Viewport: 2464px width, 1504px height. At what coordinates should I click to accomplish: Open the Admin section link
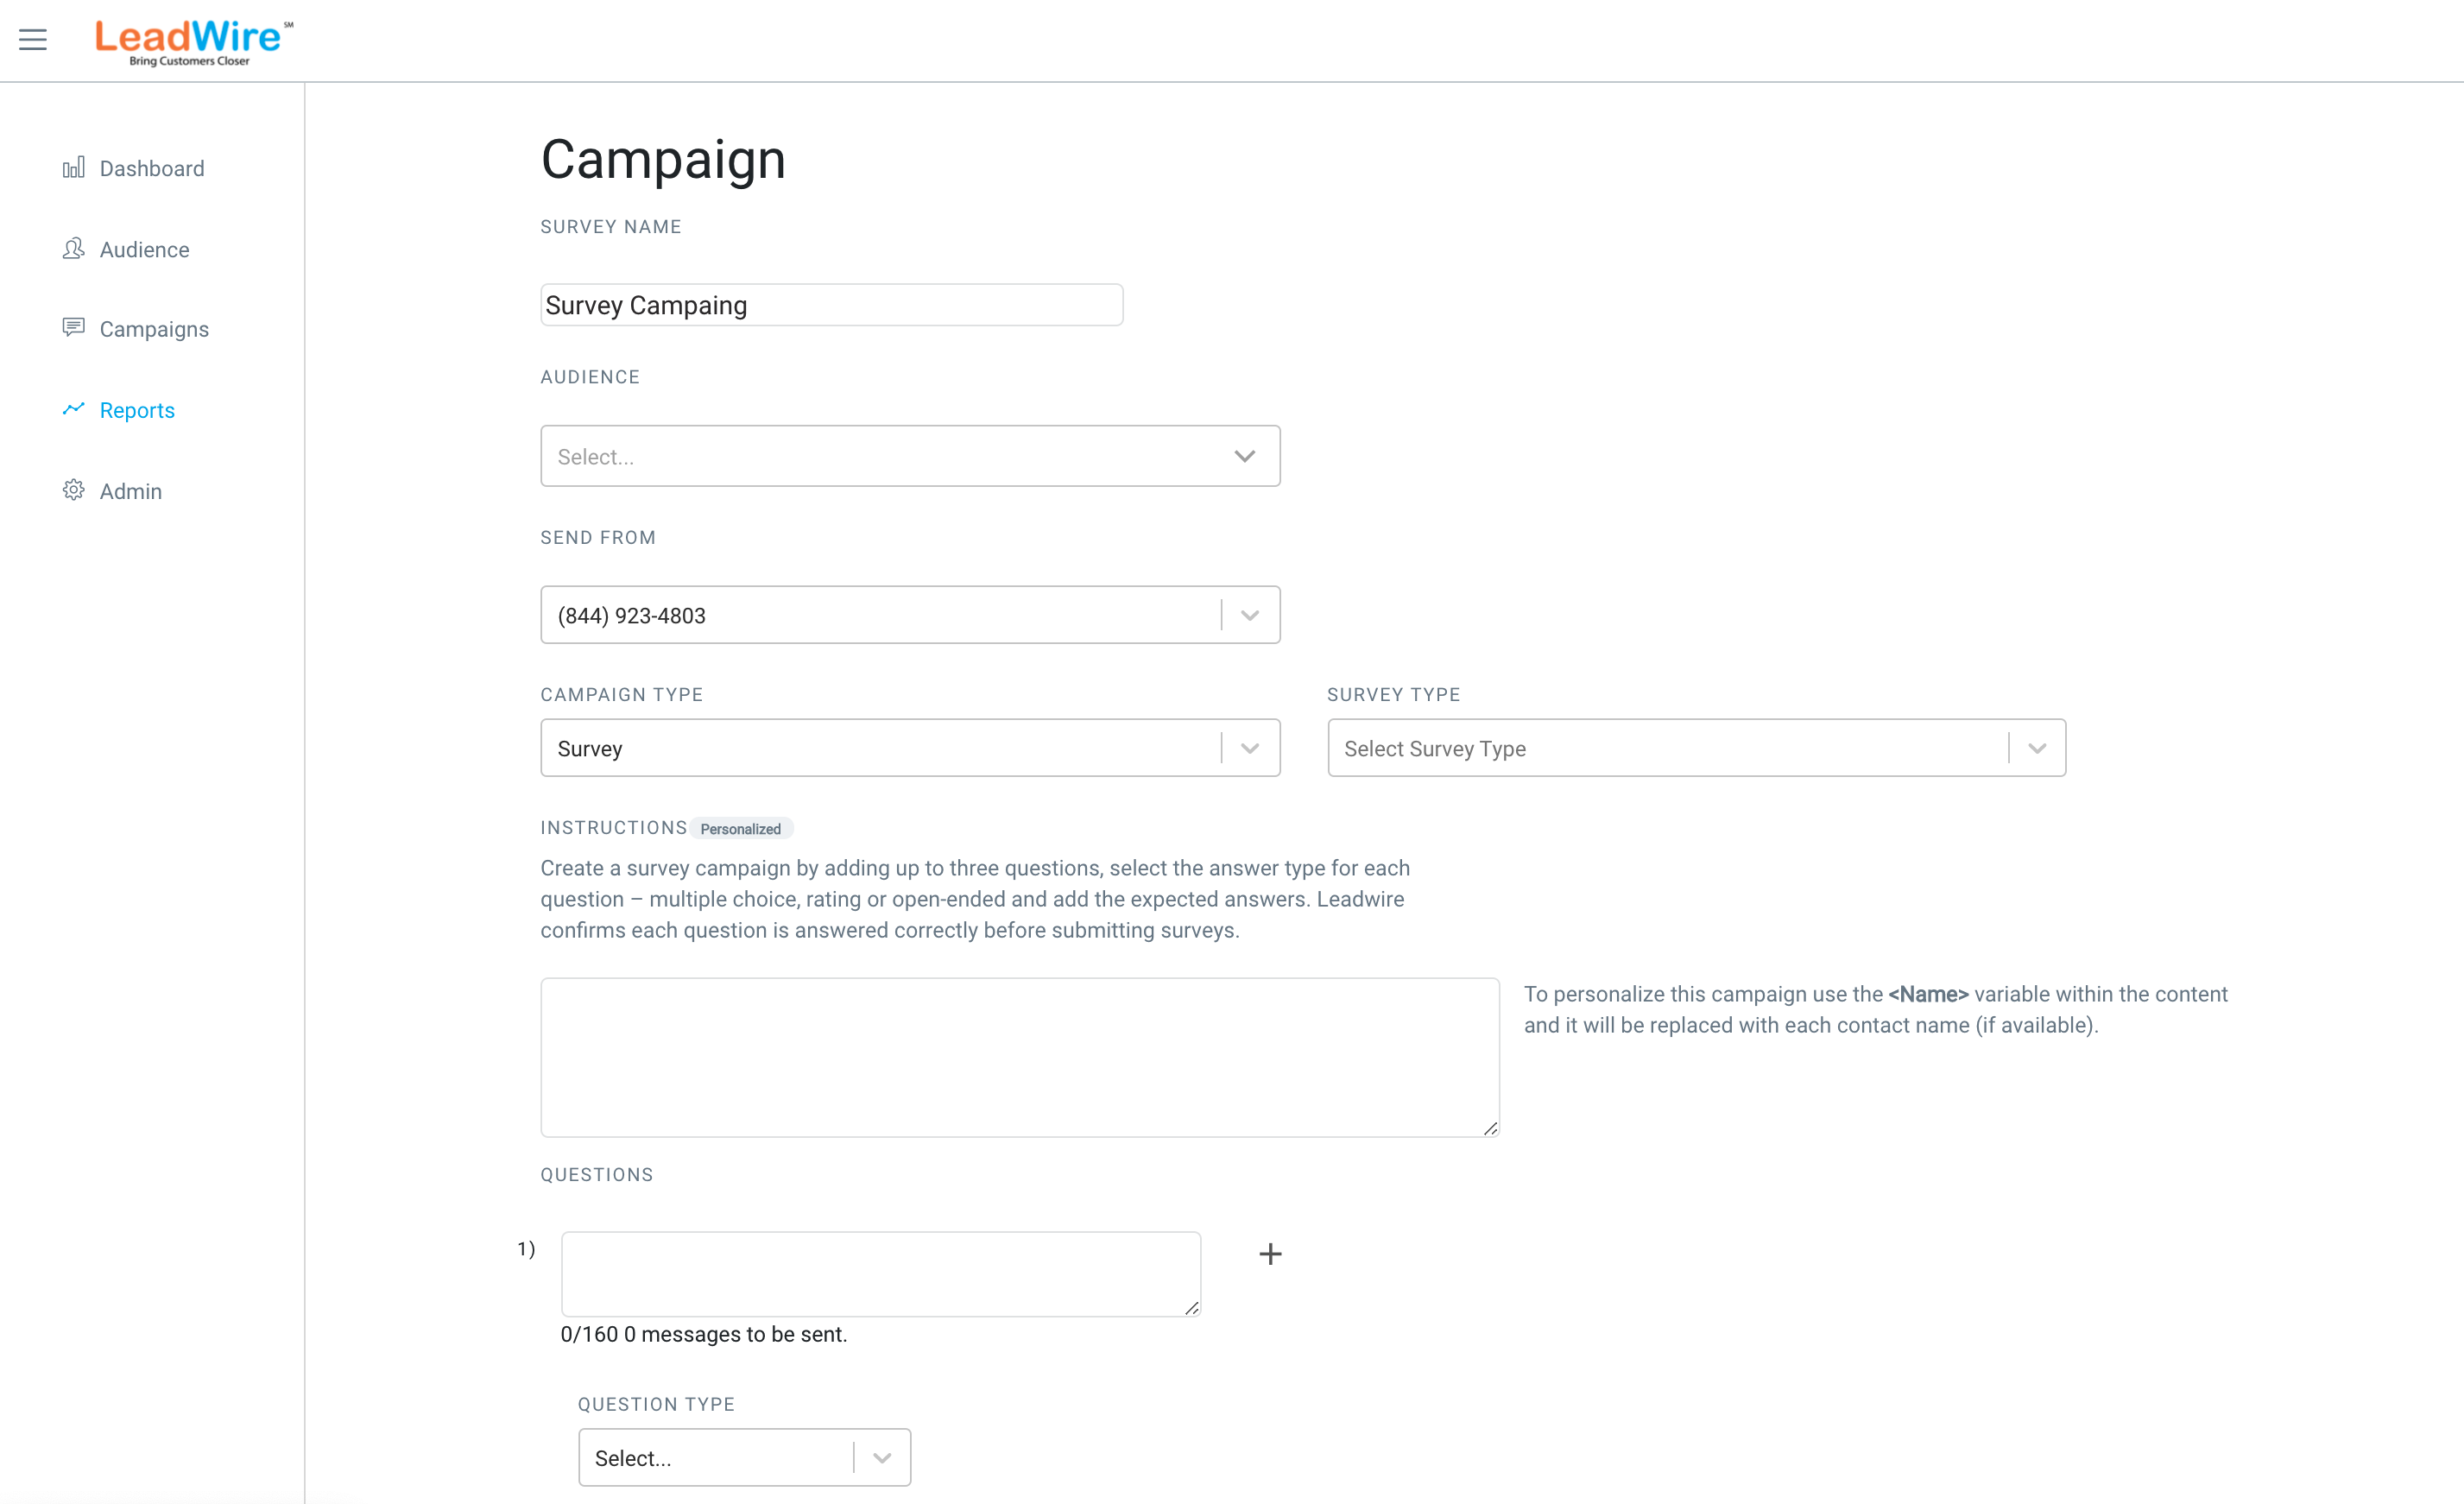[x=131, y=491]
